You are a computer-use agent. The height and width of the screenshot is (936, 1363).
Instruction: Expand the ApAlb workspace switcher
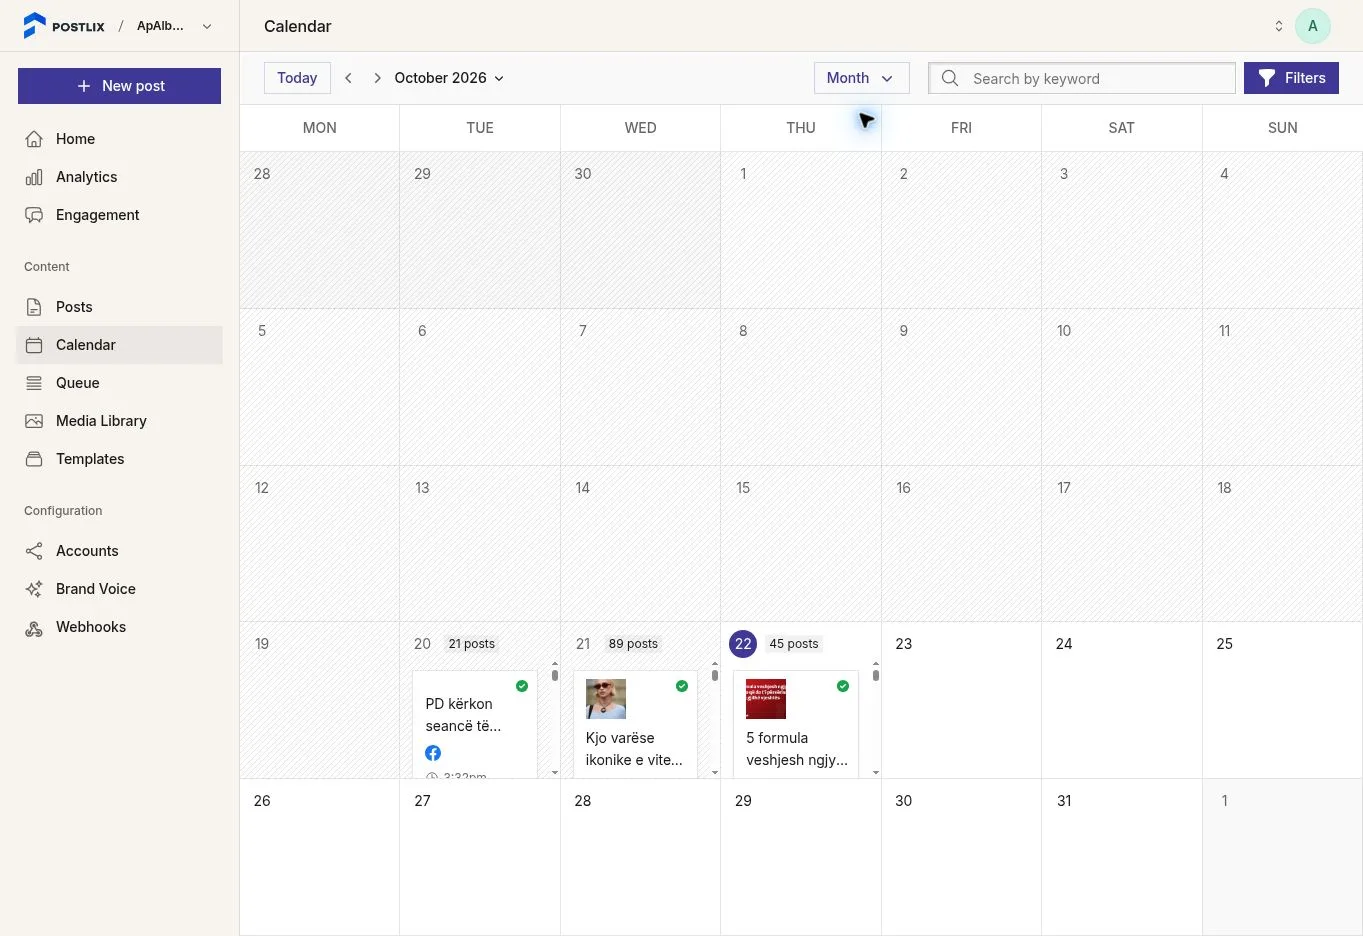[207, 26]
